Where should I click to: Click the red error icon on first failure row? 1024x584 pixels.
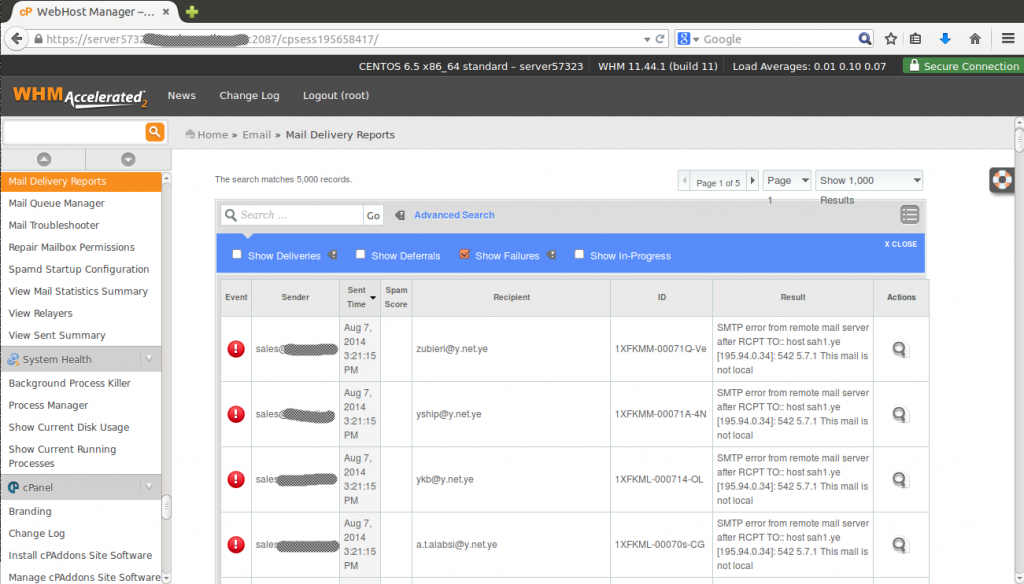(x=235, y=349)
